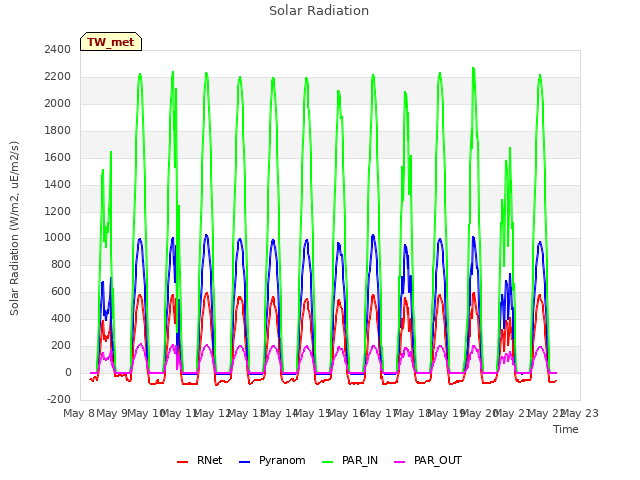Click the 800 y-axis tick label
Image resolution: width=640 pixels, height=480 pixels.
[61, 264]
